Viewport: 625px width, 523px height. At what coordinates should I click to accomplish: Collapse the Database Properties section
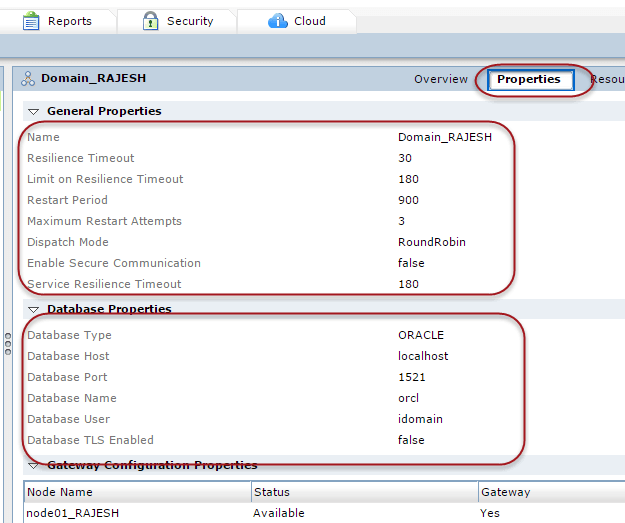[33, 310]
